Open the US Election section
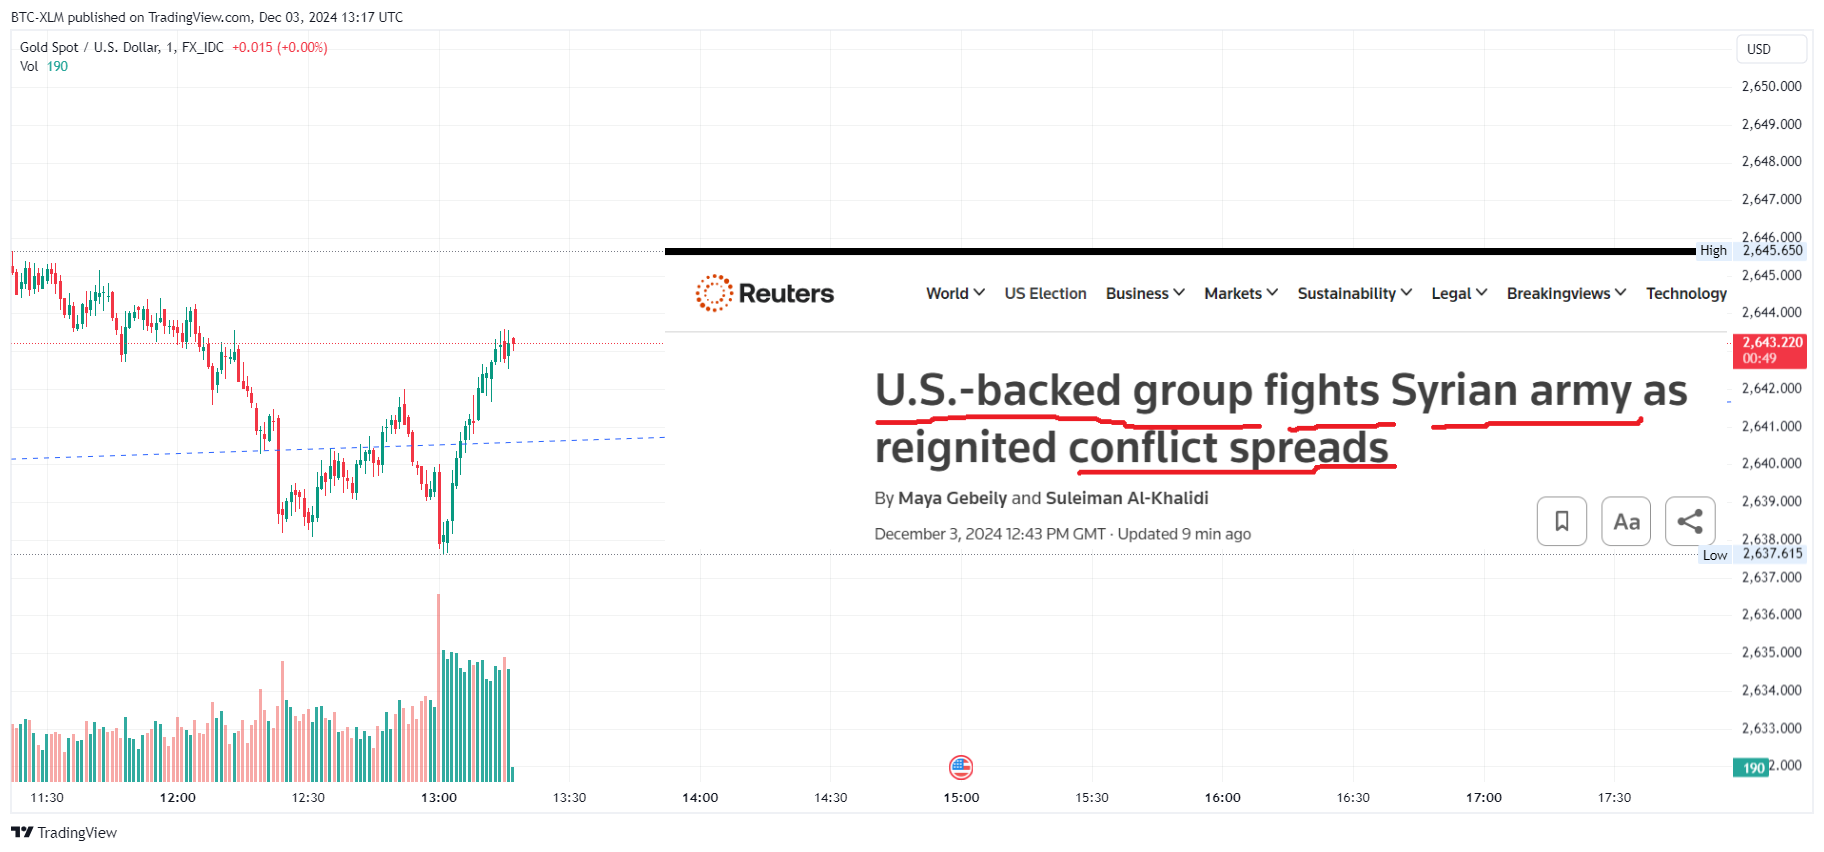Screen dimensions: 1824x852 tap(1045, 293)
